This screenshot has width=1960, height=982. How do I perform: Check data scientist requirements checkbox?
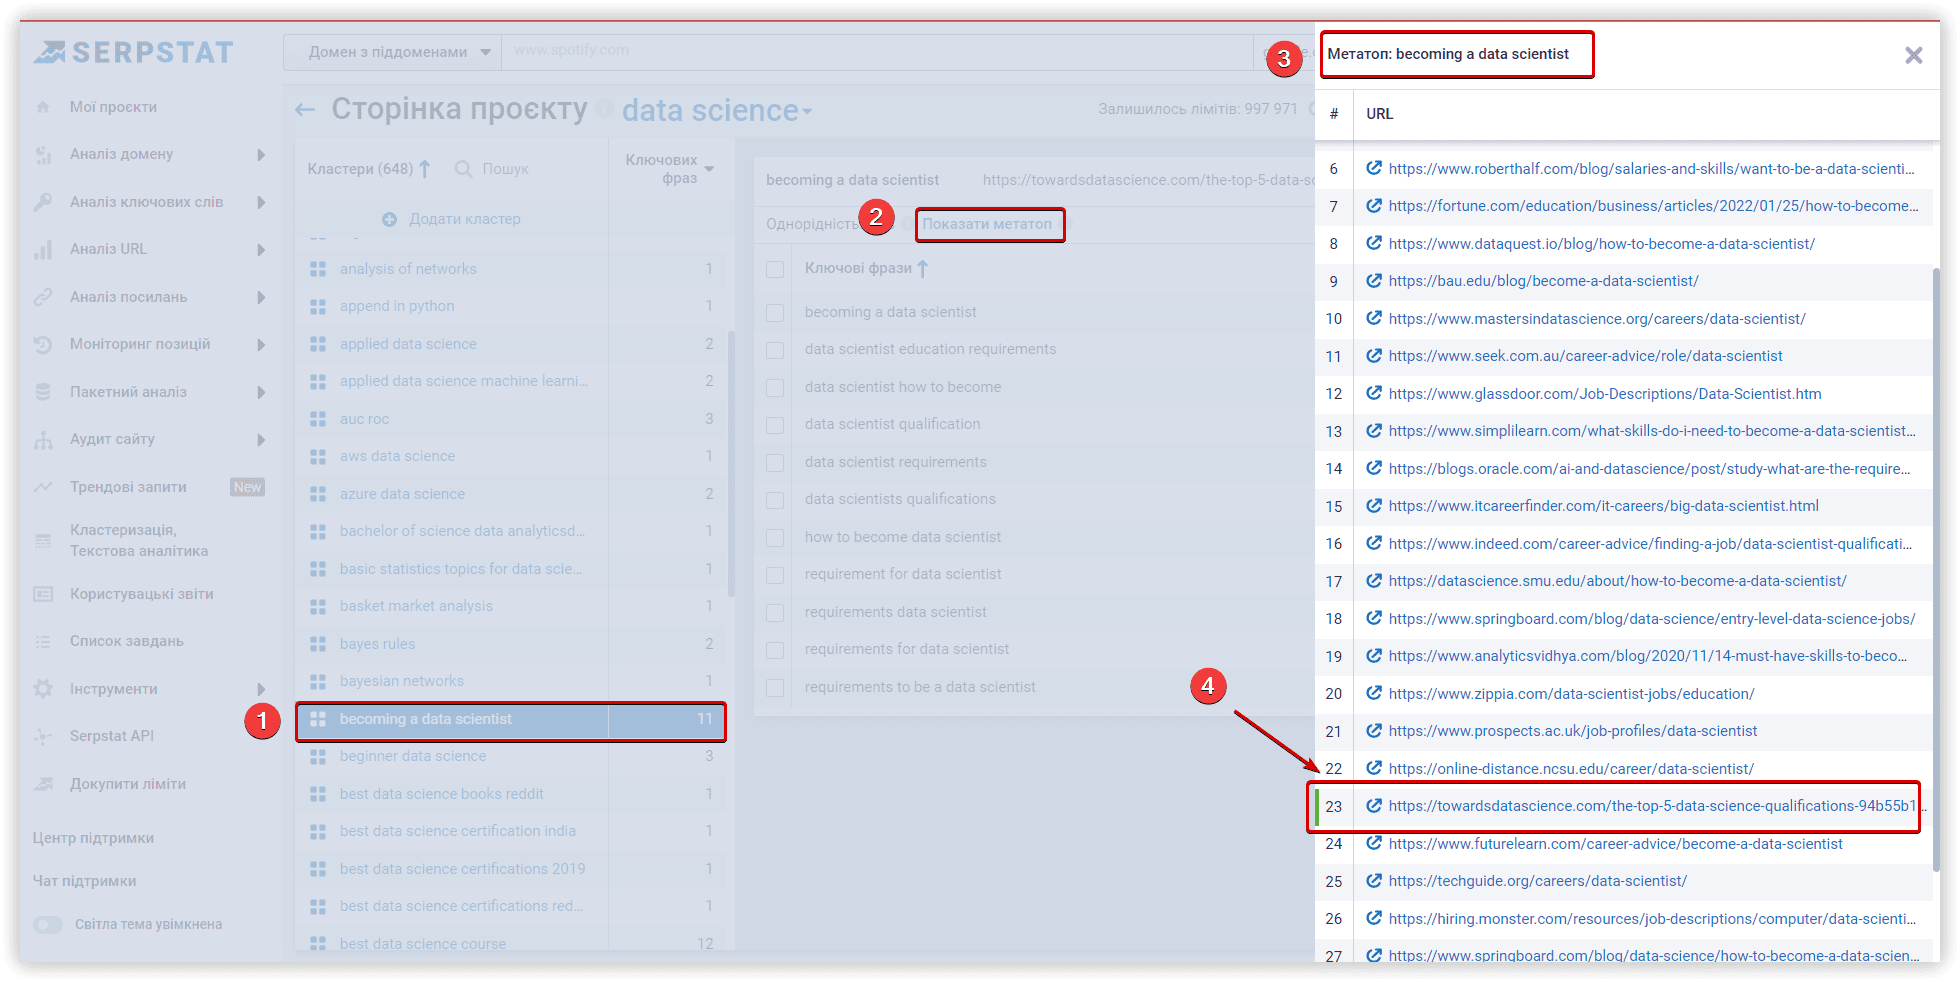tap(774, 462)
